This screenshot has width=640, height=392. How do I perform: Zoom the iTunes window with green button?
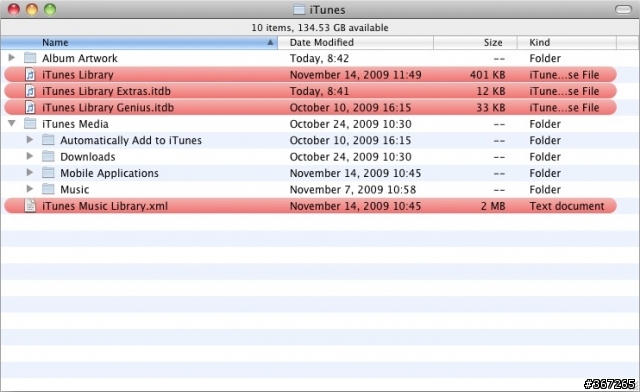point(50,9)
